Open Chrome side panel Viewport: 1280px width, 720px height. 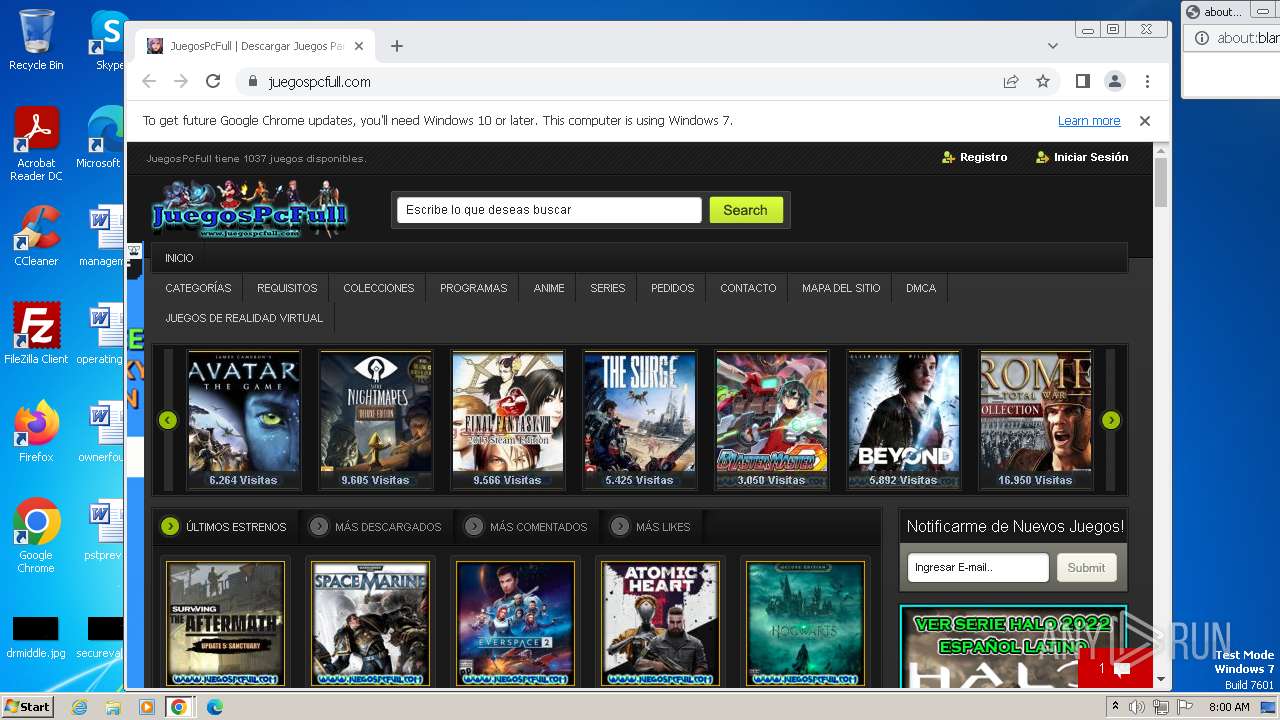tap(1082, 81)
